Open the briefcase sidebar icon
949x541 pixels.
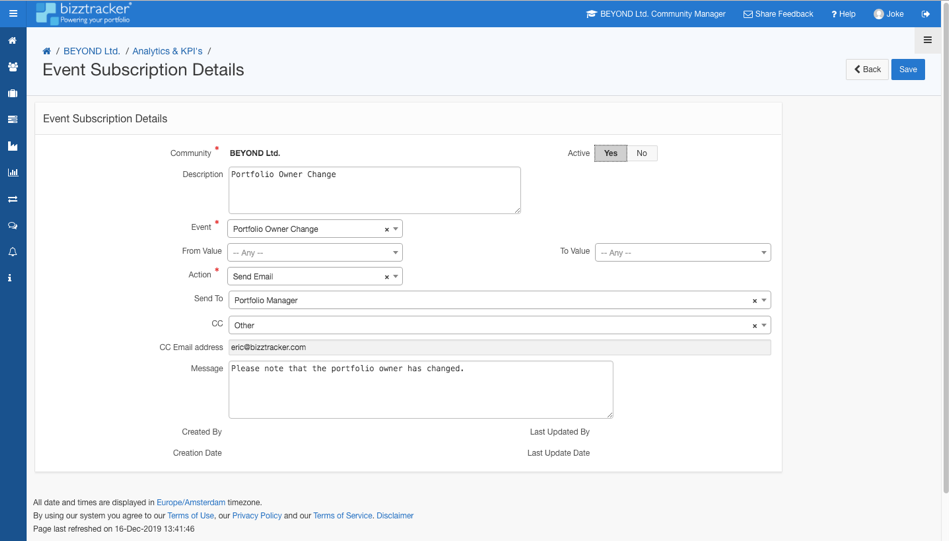pyautogui.click(x=12, y=93)
